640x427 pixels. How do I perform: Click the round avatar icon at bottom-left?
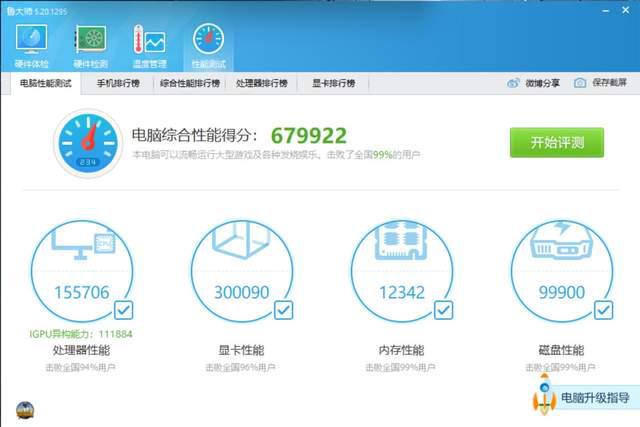(25, 410)
